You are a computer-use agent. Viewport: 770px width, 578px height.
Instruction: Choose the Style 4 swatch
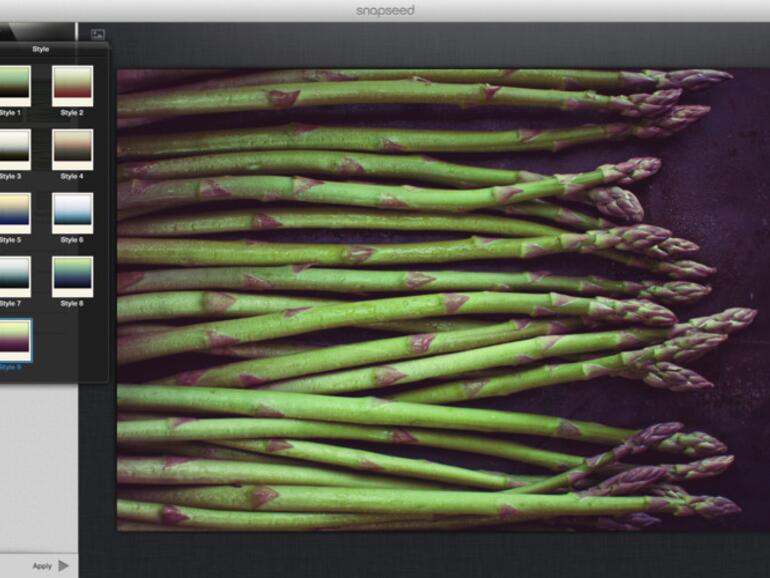pos(72,149)
